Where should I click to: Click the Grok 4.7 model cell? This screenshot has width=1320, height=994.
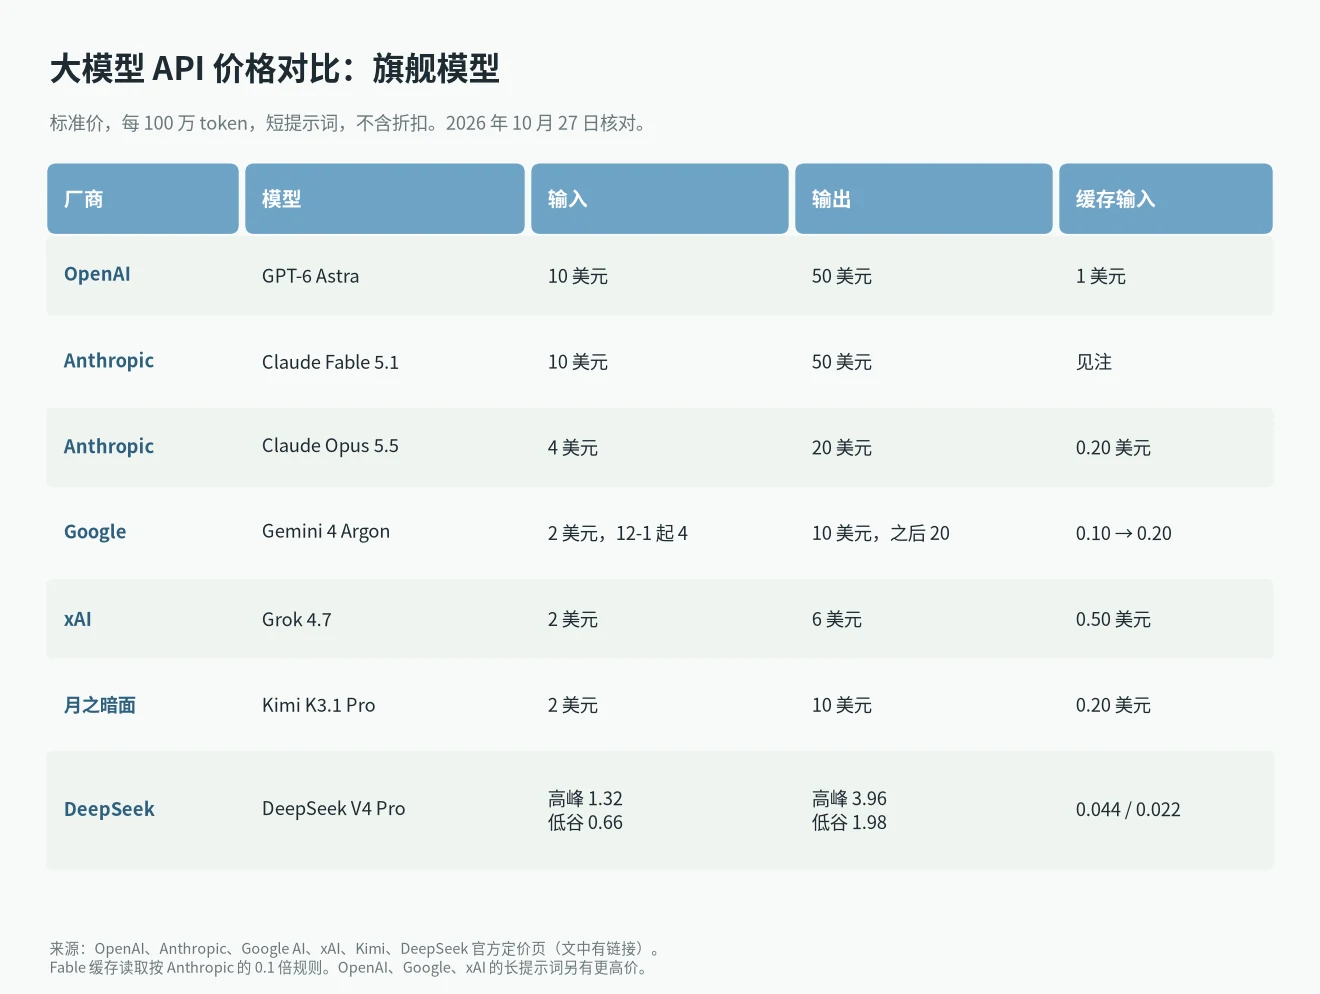296,620
